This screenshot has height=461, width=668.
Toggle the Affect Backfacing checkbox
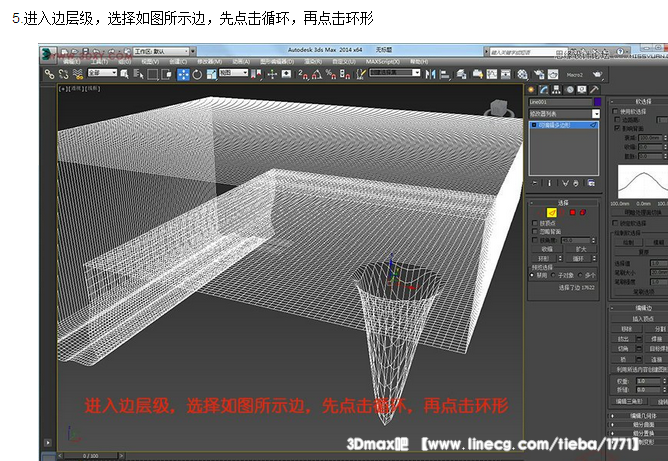coord(617,128)
